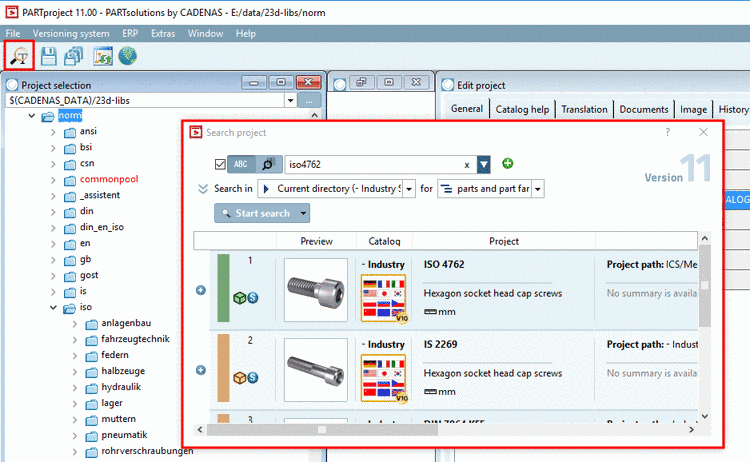Click the Catalog column header
Image resolution: width=750 pixels, height=462 pixels.
coord(384,241)
